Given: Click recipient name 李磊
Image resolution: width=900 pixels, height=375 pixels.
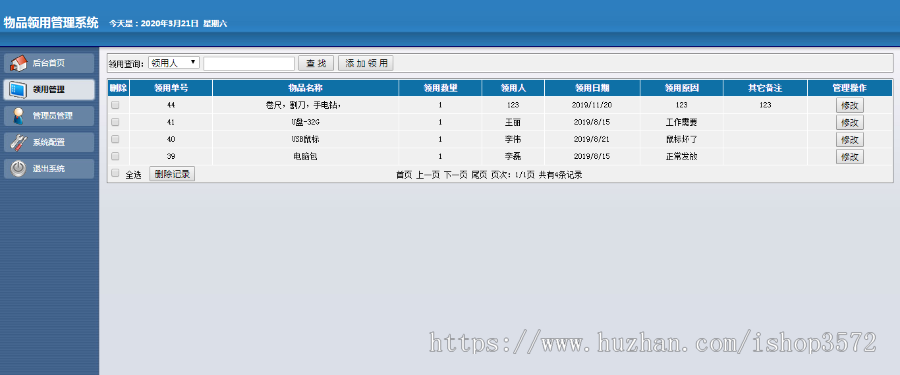Looking at the screenshot, I should point(513,156).
